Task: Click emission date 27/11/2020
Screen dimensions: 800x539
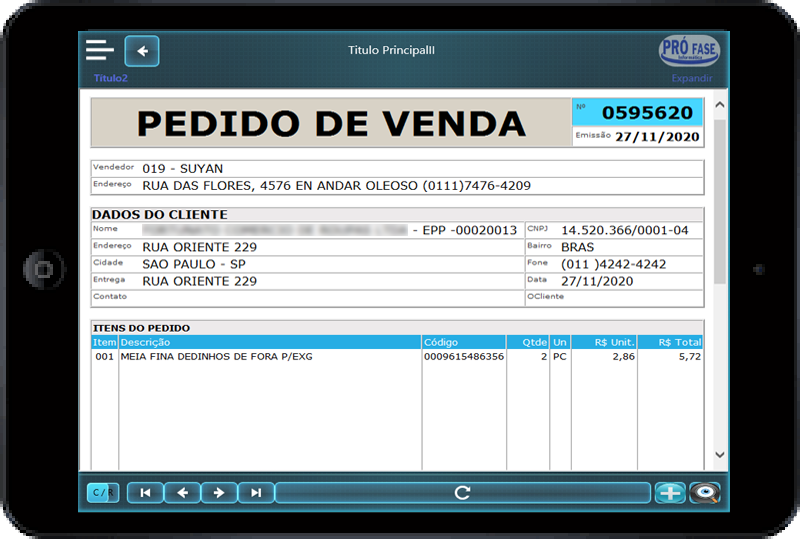Action: 657,137
